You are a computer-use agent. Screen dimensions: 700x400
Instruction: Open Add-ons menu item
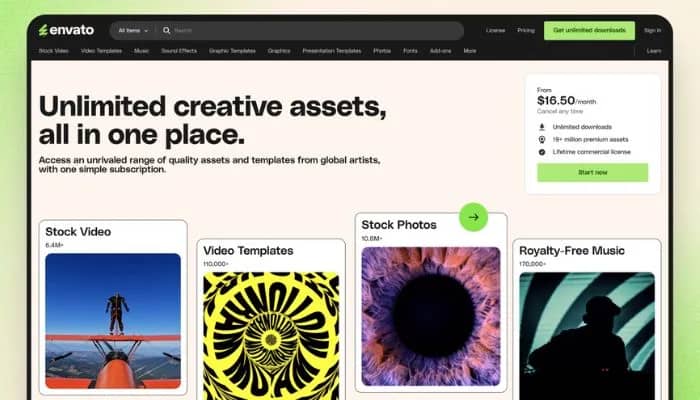(x=441, y=51)
